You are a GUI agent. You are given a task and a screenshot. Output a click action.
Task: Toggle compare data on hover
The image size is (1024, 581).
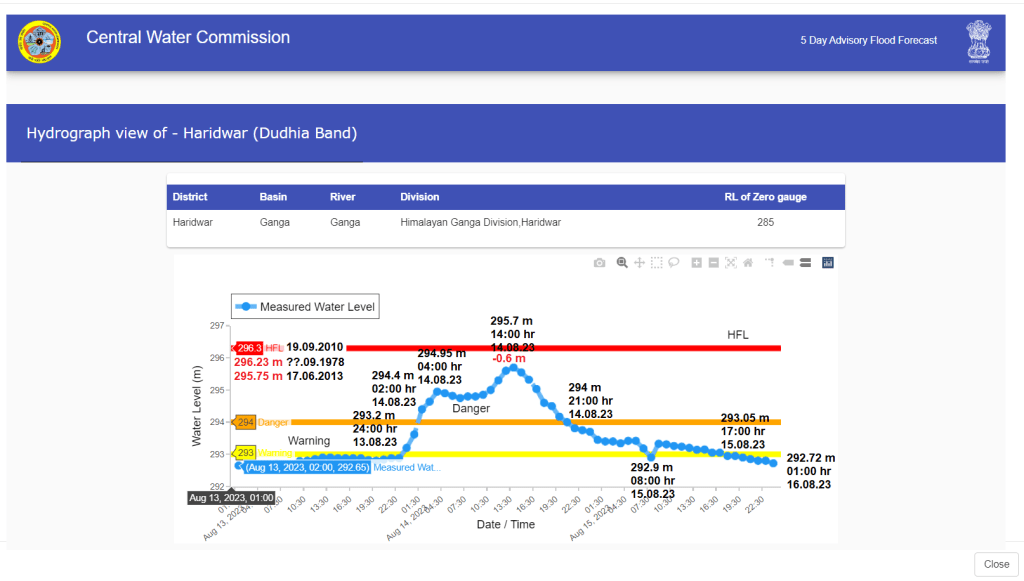coord(805,263)
